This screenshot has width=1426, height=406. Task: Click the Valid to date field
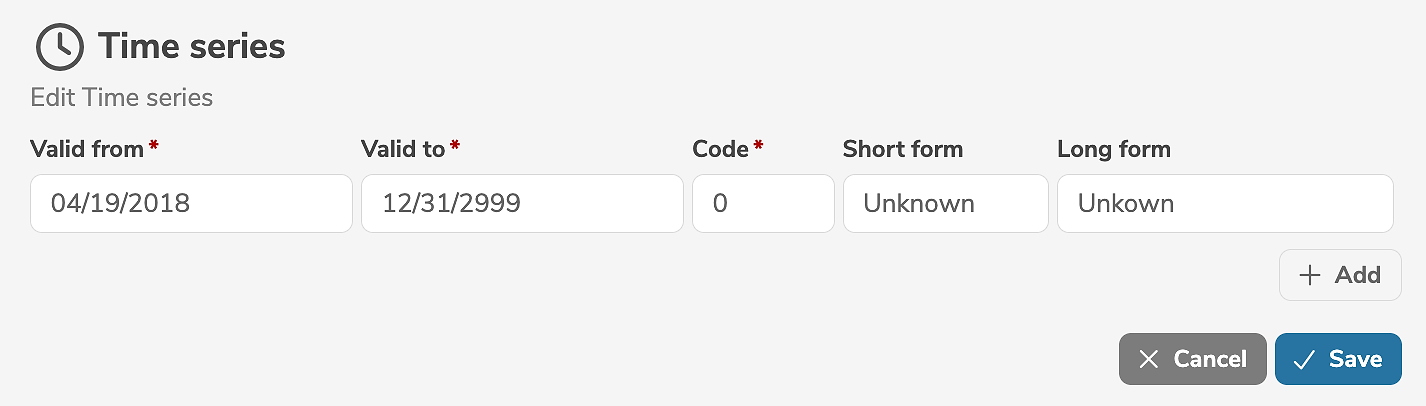tap(522, 204)
